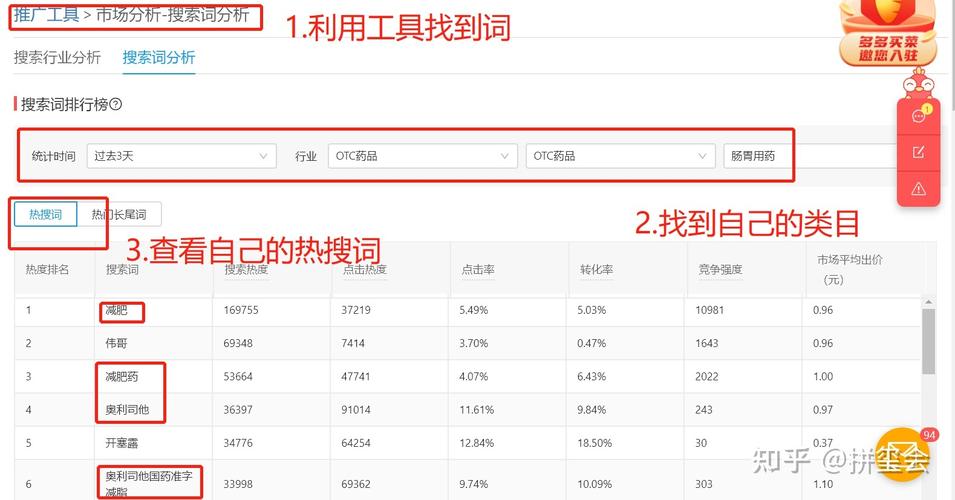Sort by 点击热度 column header
The image size is (955, 500).
coord(364,269)
